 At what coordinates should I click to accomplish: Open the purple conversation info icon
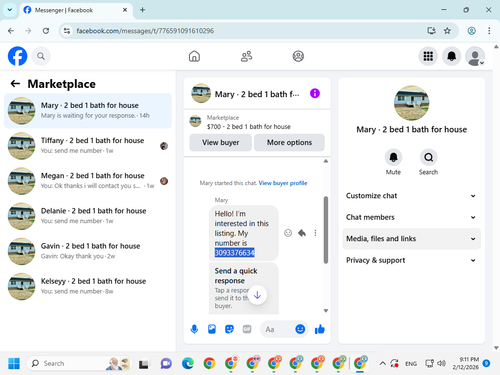point(315,93)
